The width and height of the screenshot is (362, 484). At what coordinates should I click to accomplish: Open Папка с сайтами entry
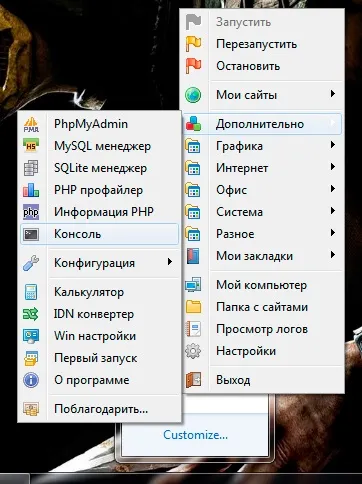coord(262,307)
